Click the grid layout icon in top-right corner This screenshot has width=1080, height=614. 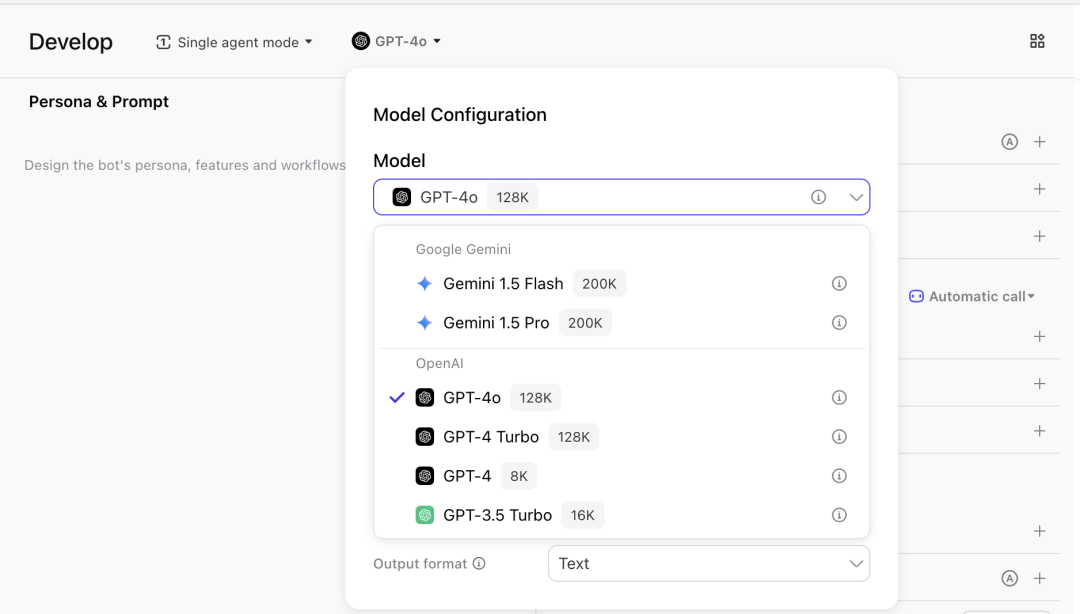pos(1037,41)
